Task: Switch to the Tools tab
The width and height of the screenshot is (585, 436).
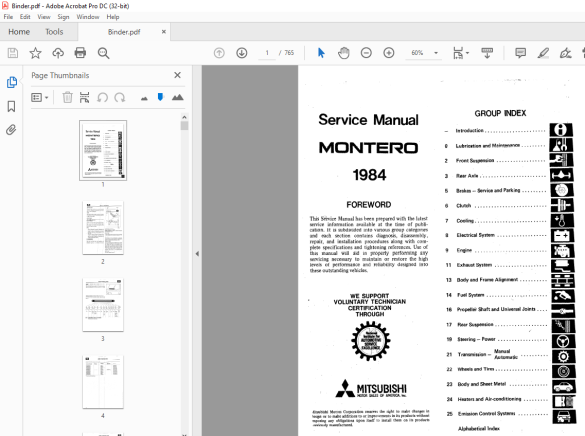Action: click(54, 32)
